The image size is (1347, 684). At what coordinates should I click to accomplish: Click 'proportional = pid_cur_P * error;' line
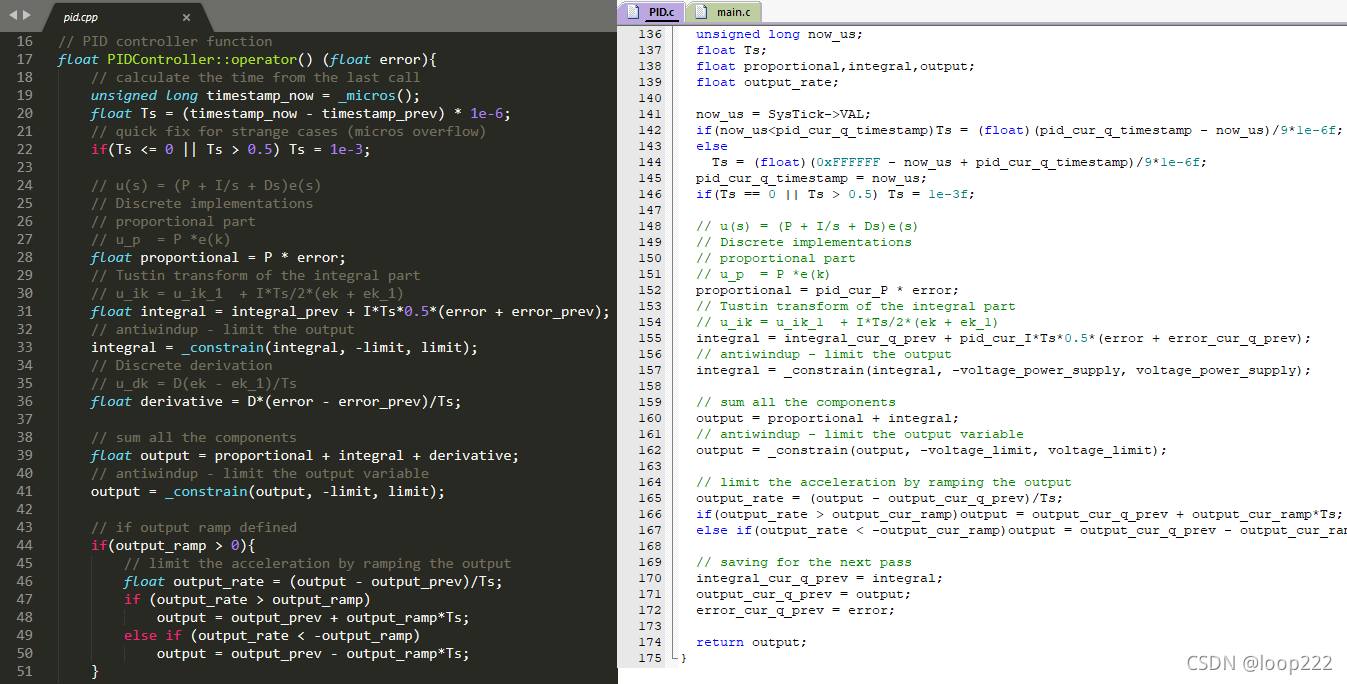tap(827, 290)
